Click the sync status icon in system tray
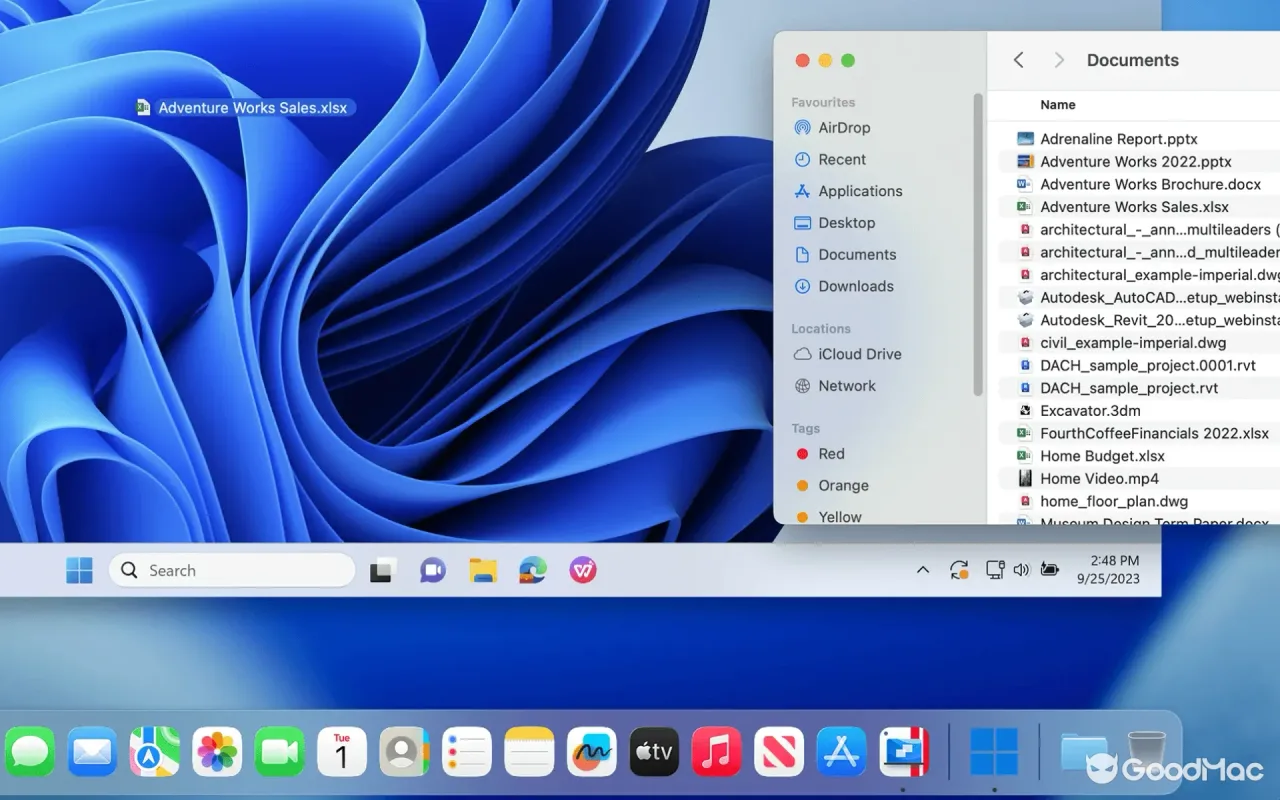This screenshot has height=800, width=1280. pyautogui.click(x=959, y=570)
